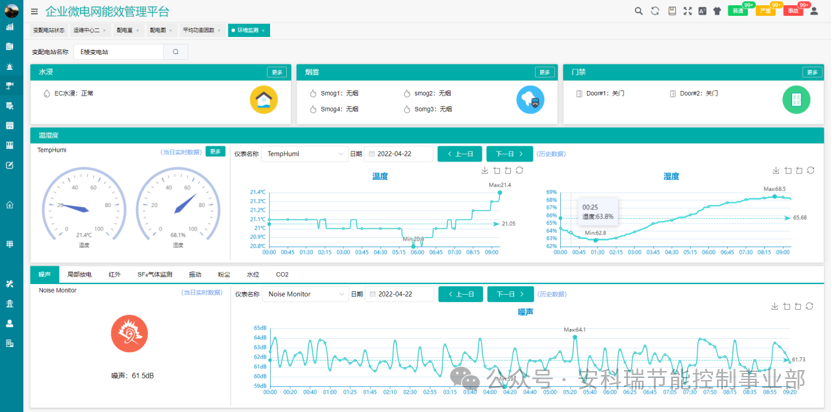Click 上一日 button in 温湿度 panel
The image size is (832, 412).
pos(461,154)
